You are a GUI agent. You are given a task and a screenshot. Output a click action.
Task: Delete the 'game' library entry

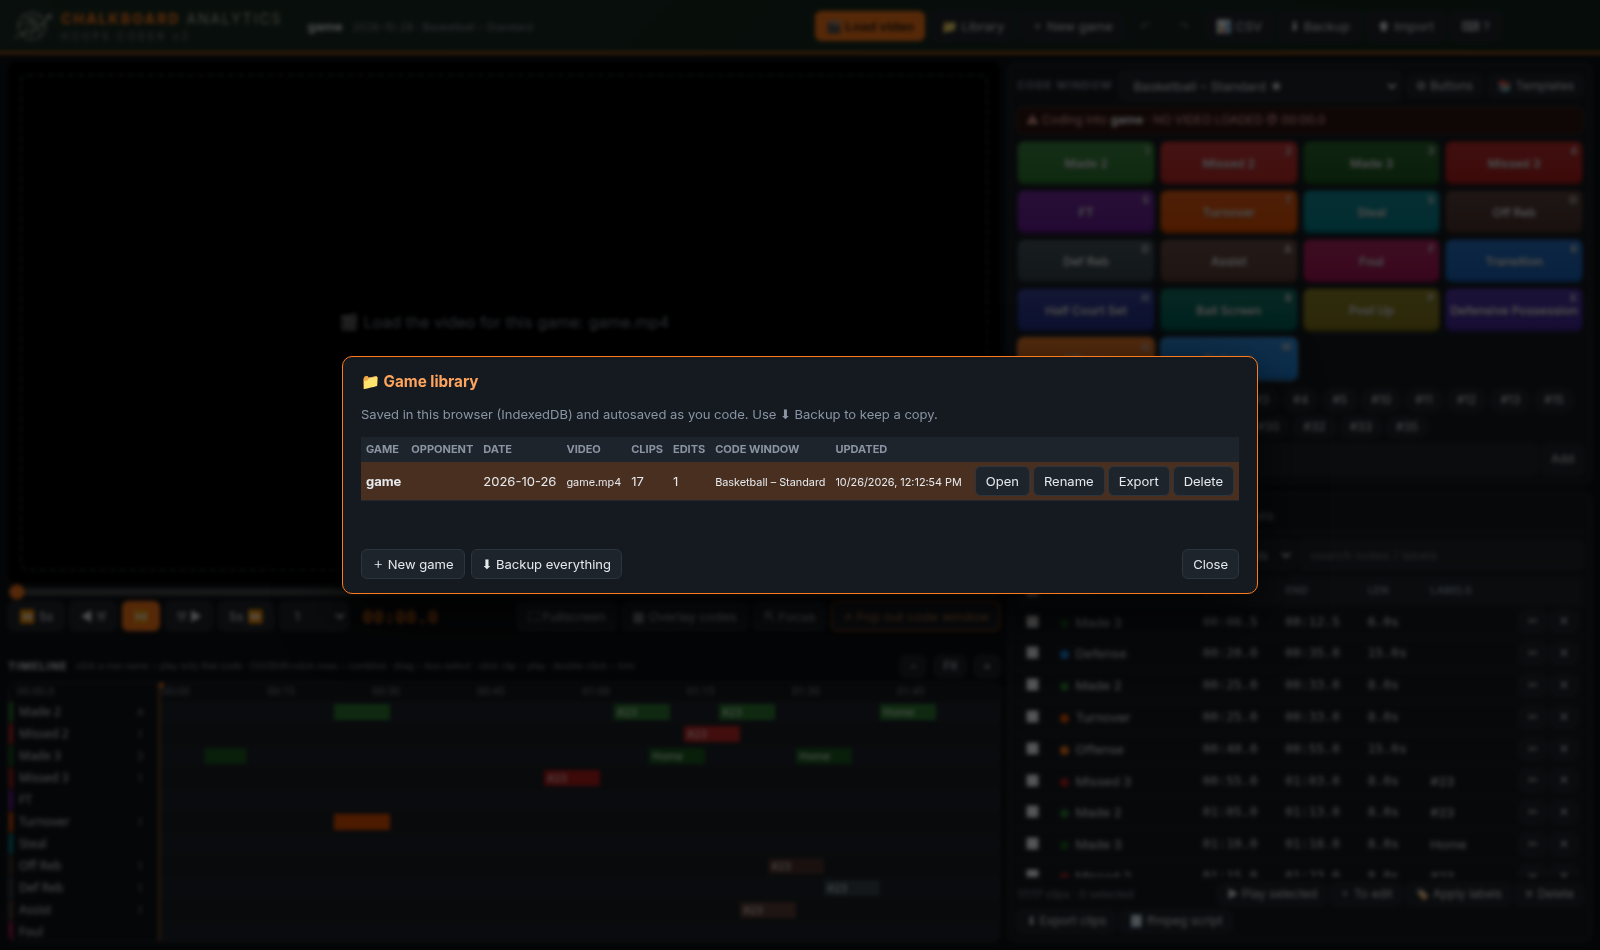(x=1203, y=481)
